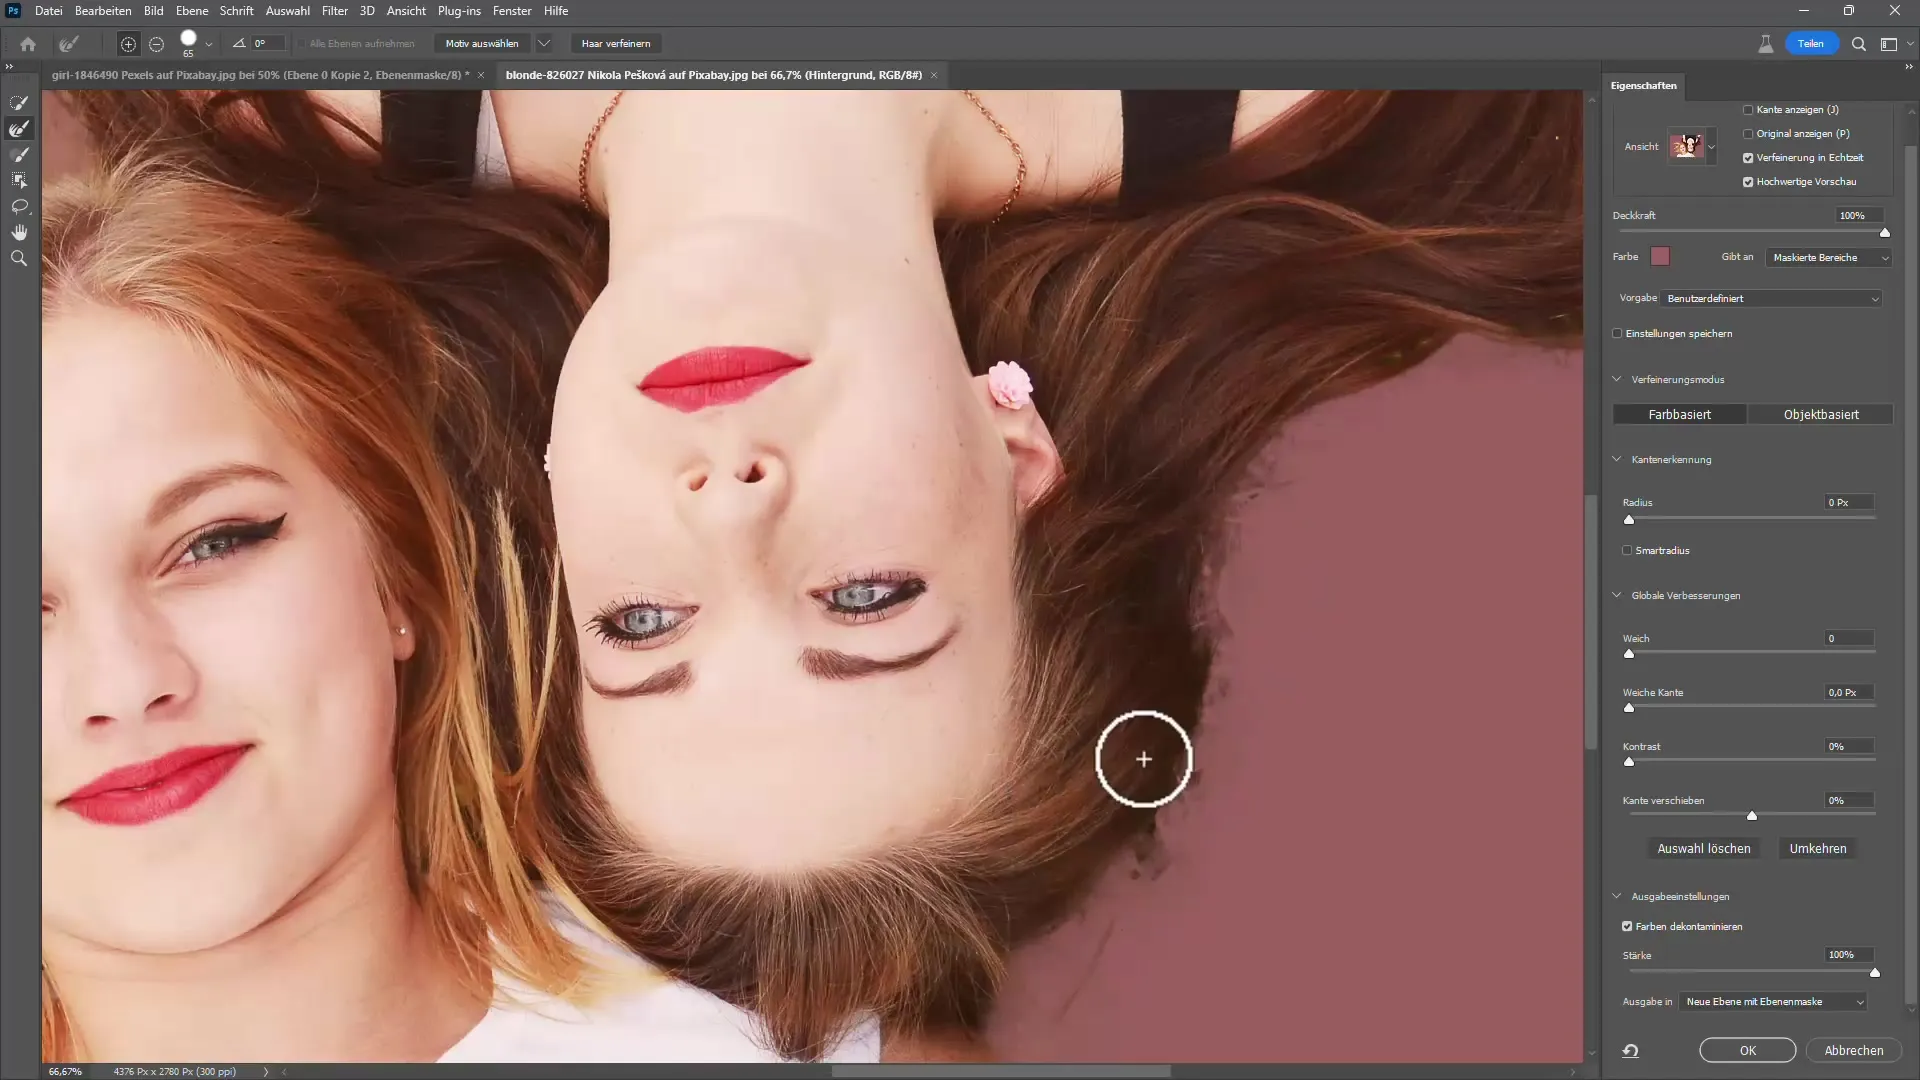Select the Quick Selection tool
The width and height of the screenshot is (1920, 1080).
[x=19, y=103]
